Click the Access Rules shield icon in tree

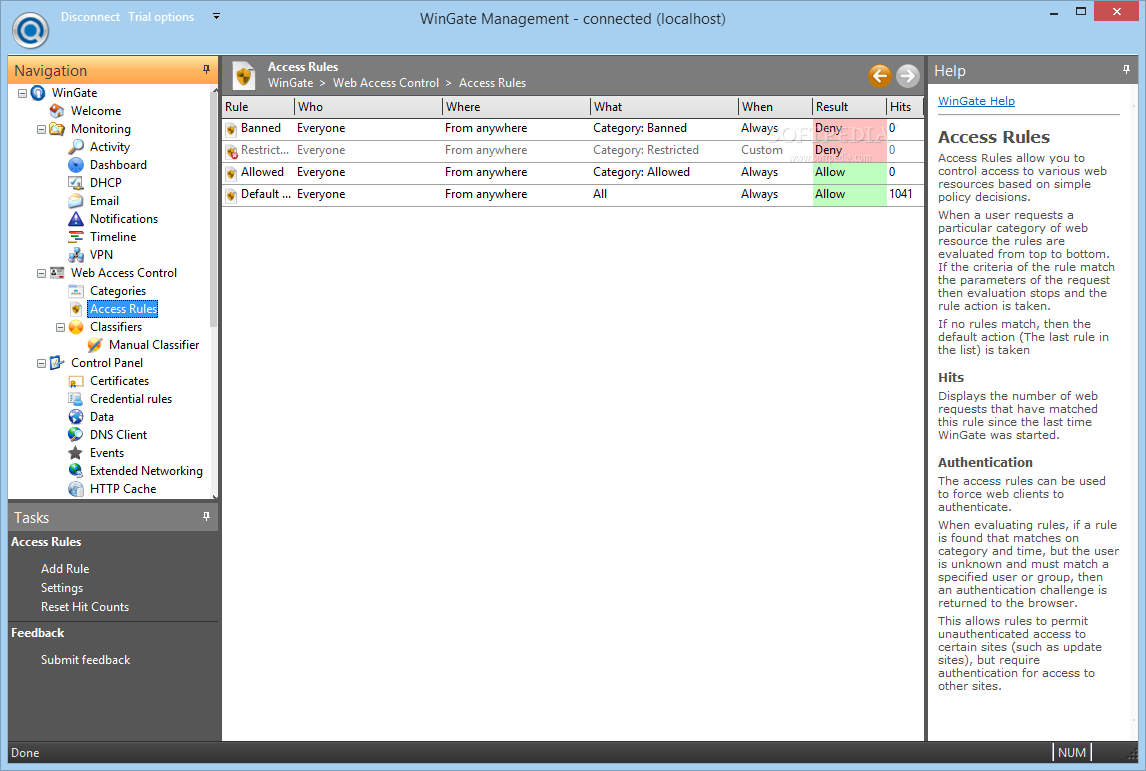(x=76, y=309)
